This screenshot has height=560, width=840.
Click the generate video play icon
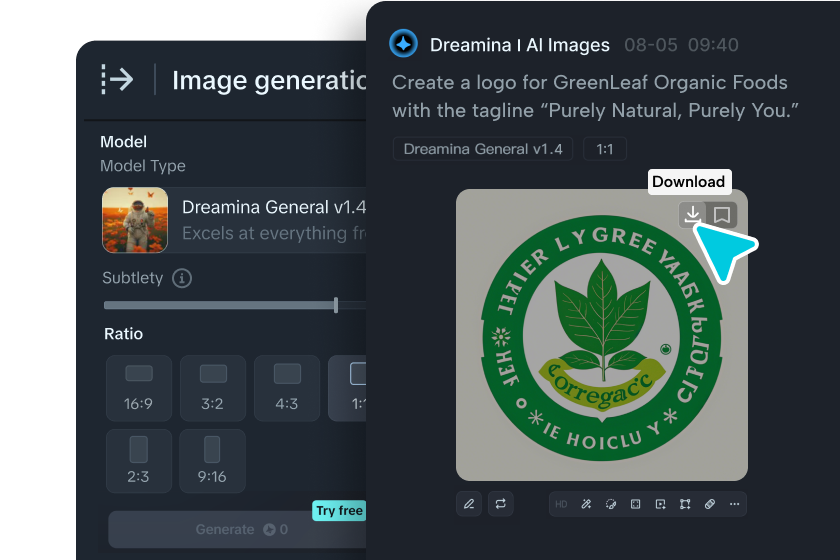click(661, 504)
